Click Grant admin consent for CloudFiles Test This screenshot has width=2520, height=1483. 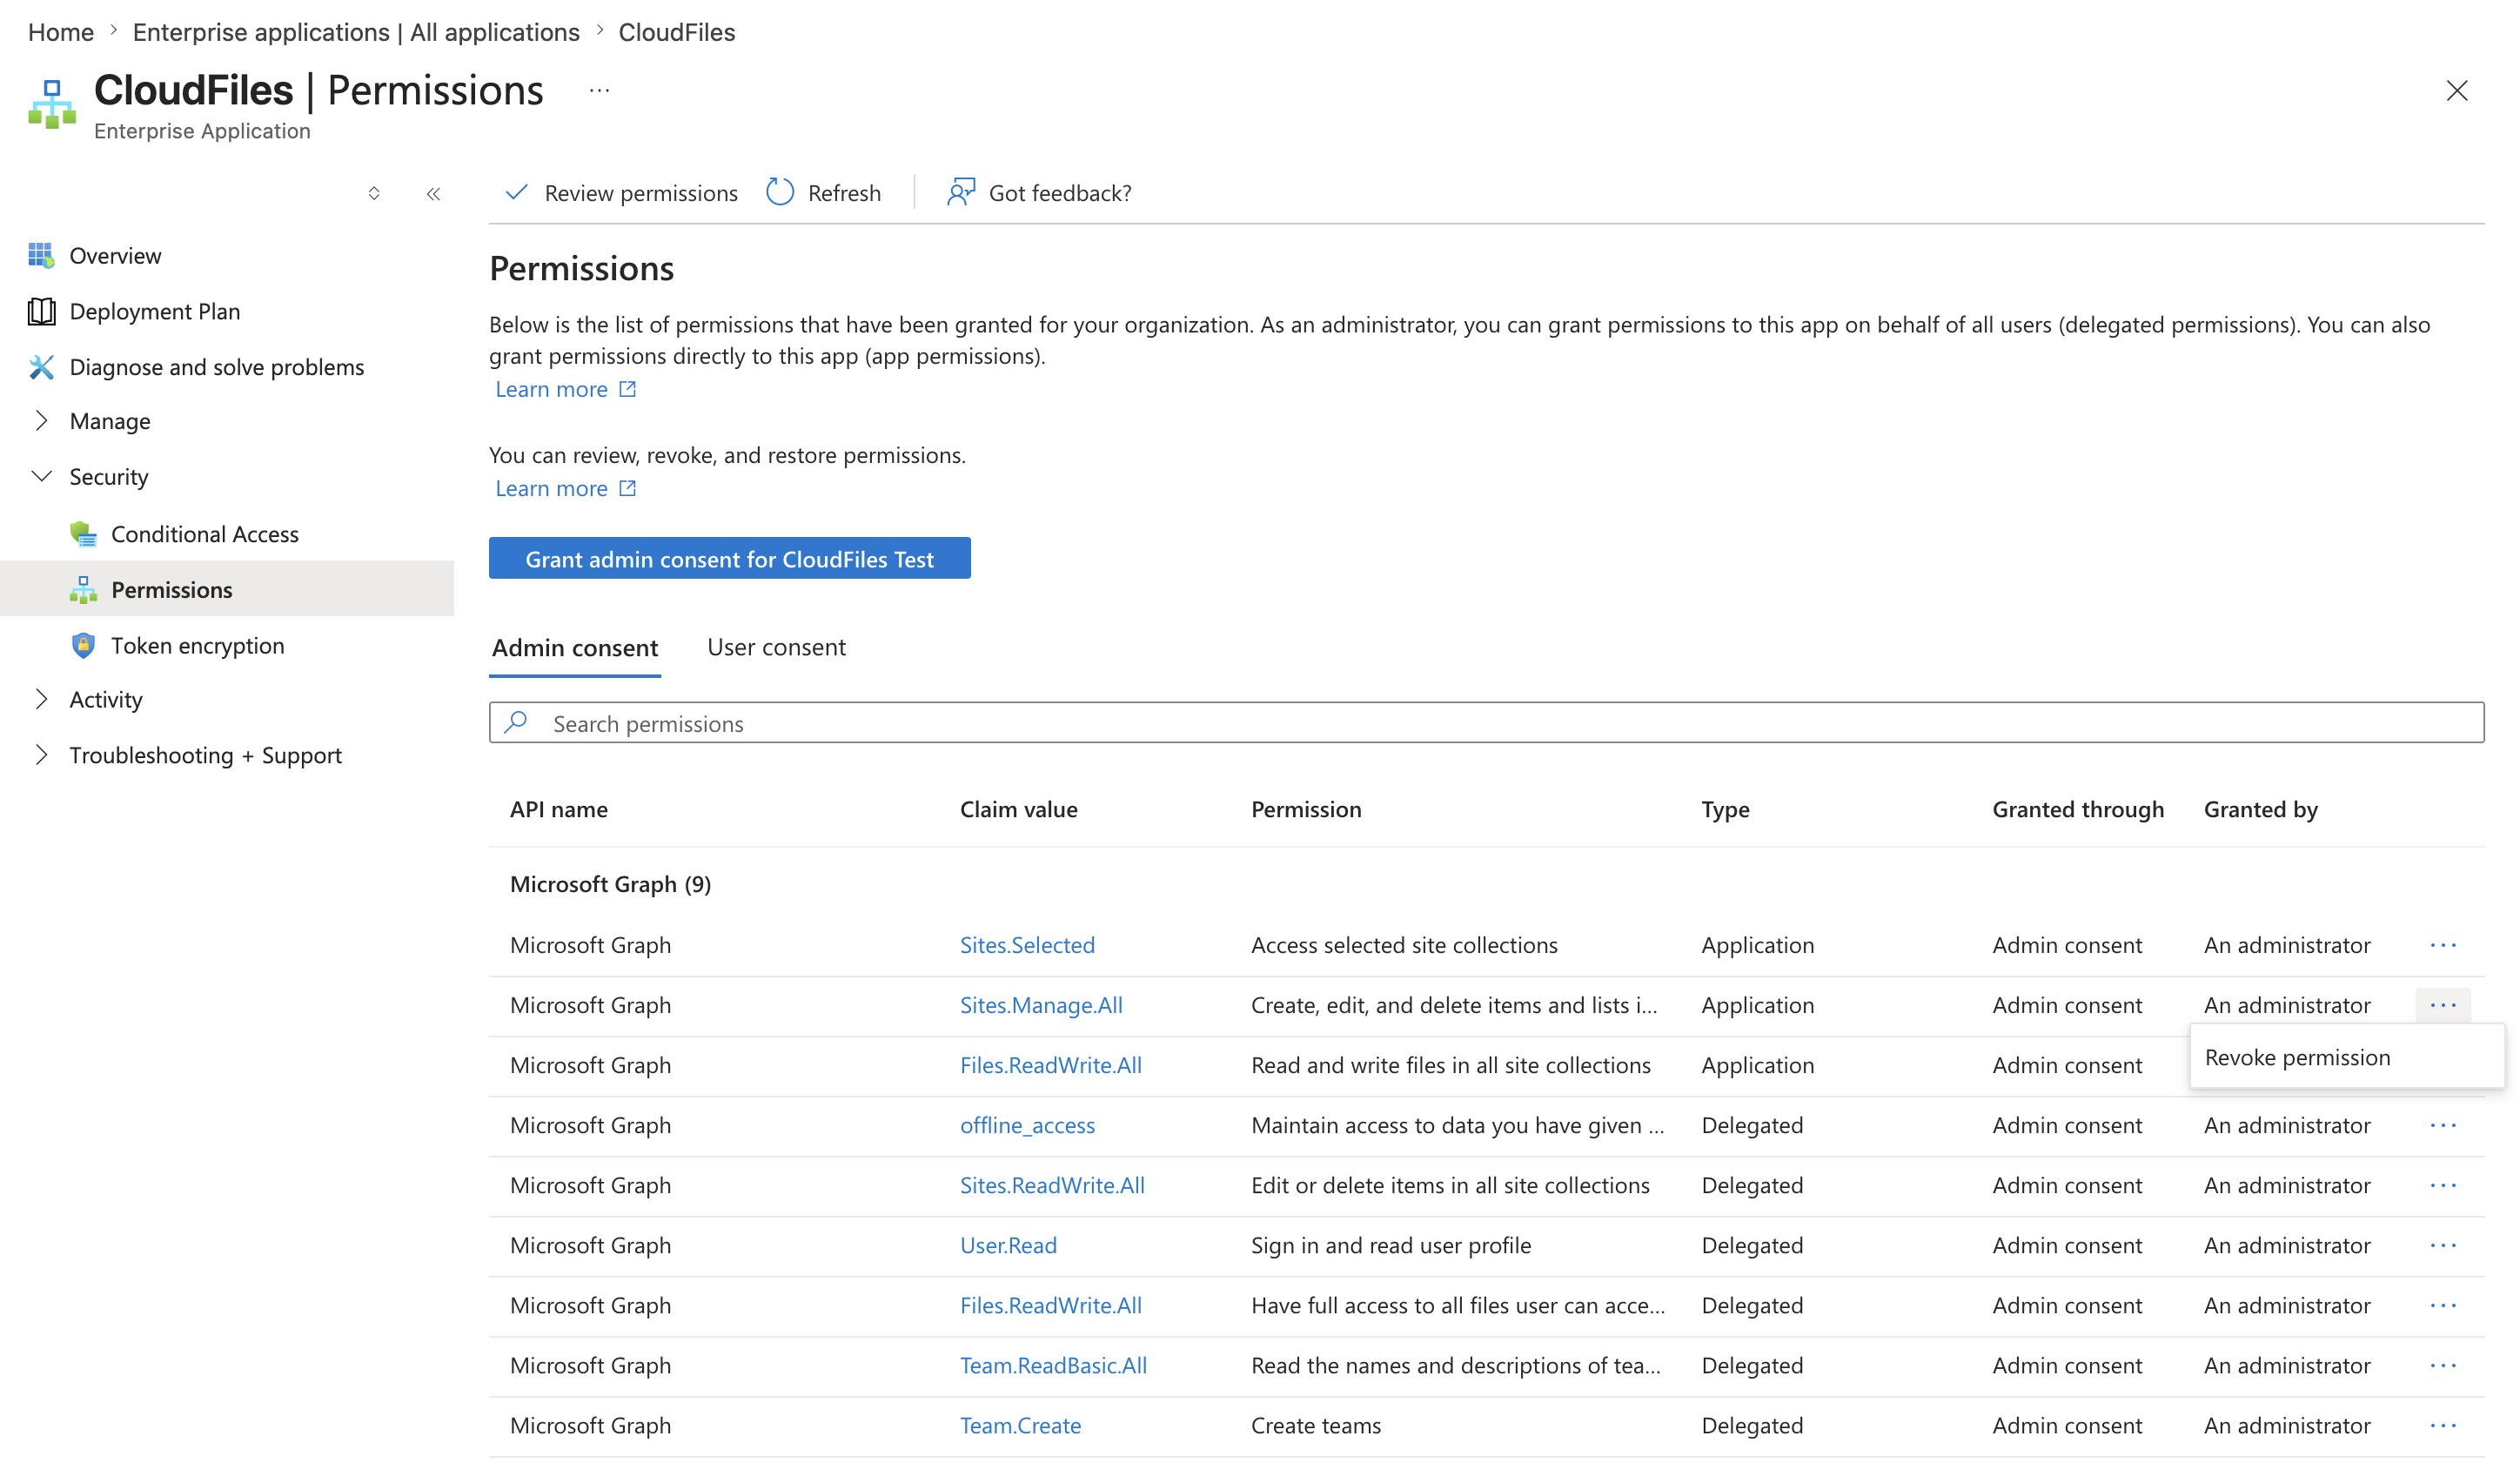tap(729, 558)
